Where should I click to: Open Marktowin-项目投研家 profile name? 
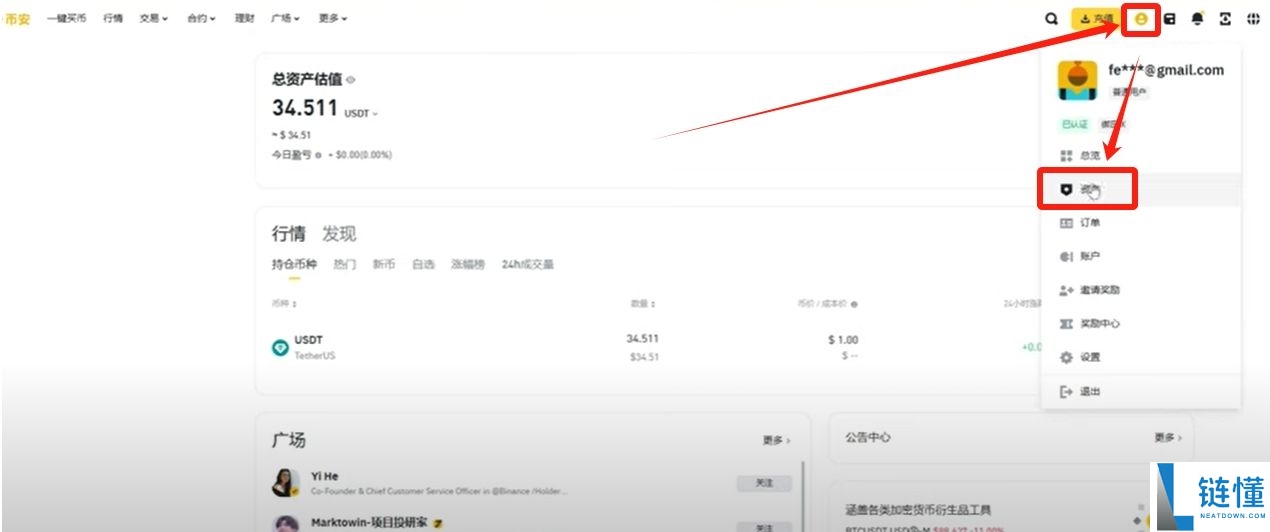click(x=369, y=522)
